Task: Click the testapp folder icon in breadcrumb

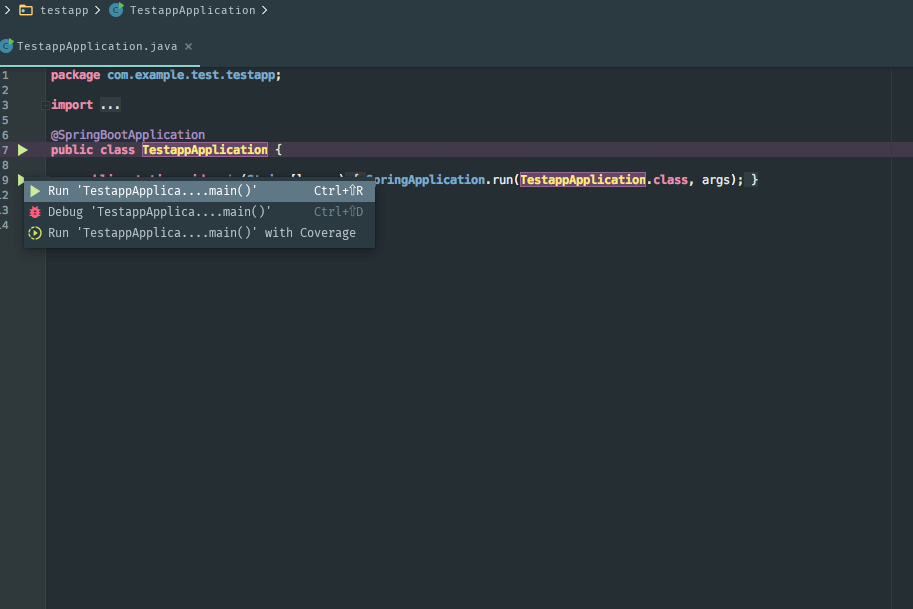Action: tap(26, 10)
